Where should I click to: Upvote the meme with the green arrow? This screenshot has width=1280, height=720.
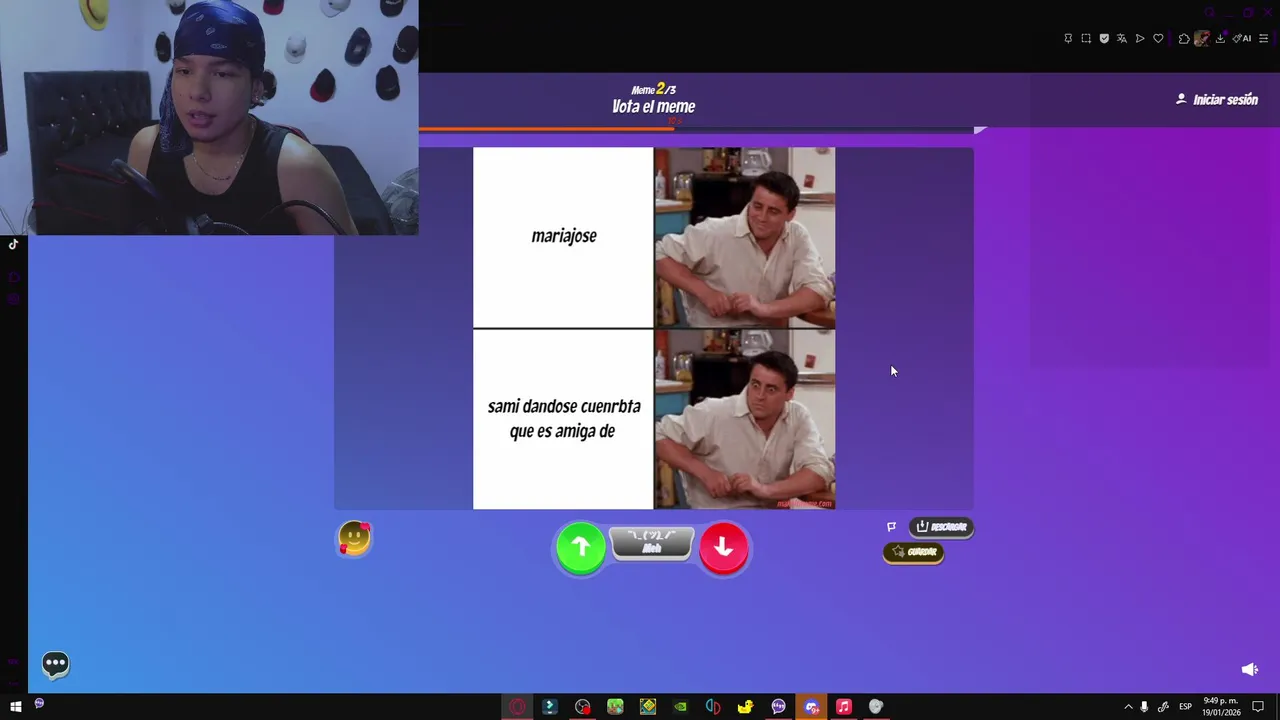(x=581, y=547)
